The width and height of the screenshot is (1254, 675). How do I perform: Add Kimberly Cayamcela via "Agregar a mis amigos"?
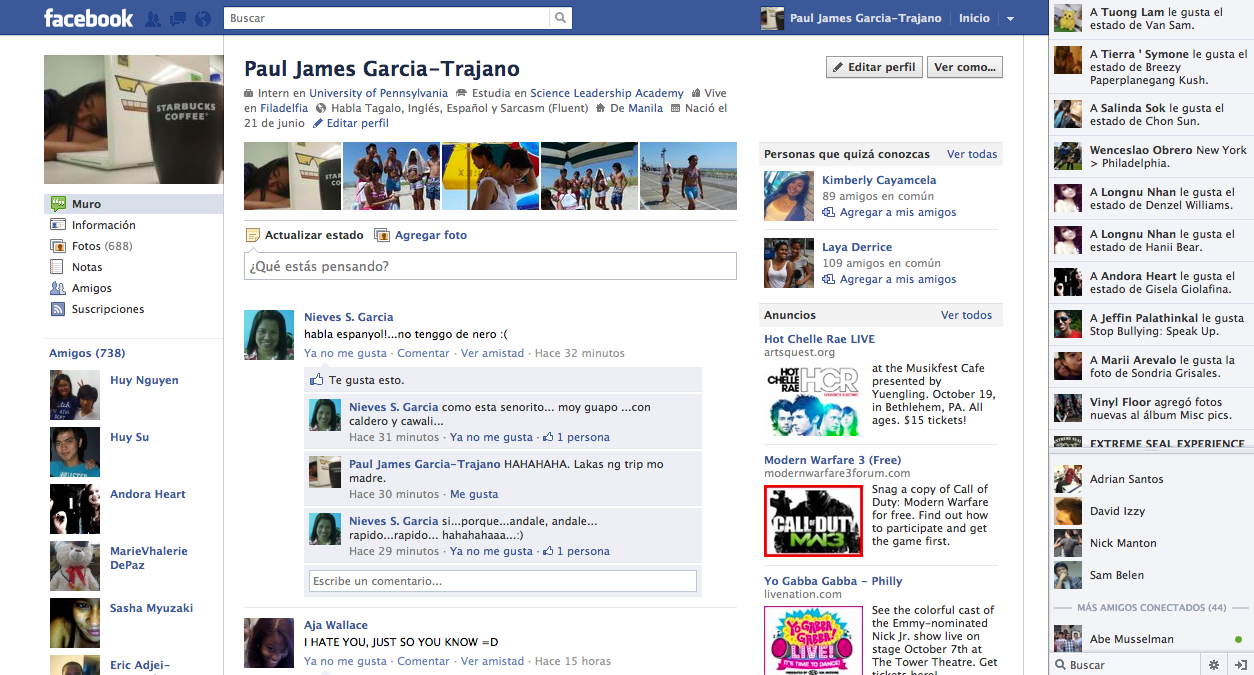click(x=897, y=212)
